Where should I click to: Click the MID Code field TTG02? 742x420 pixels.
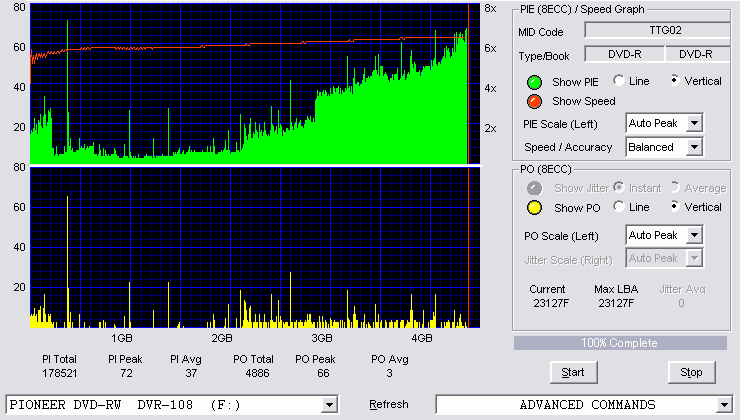click(x=658, y=30)
